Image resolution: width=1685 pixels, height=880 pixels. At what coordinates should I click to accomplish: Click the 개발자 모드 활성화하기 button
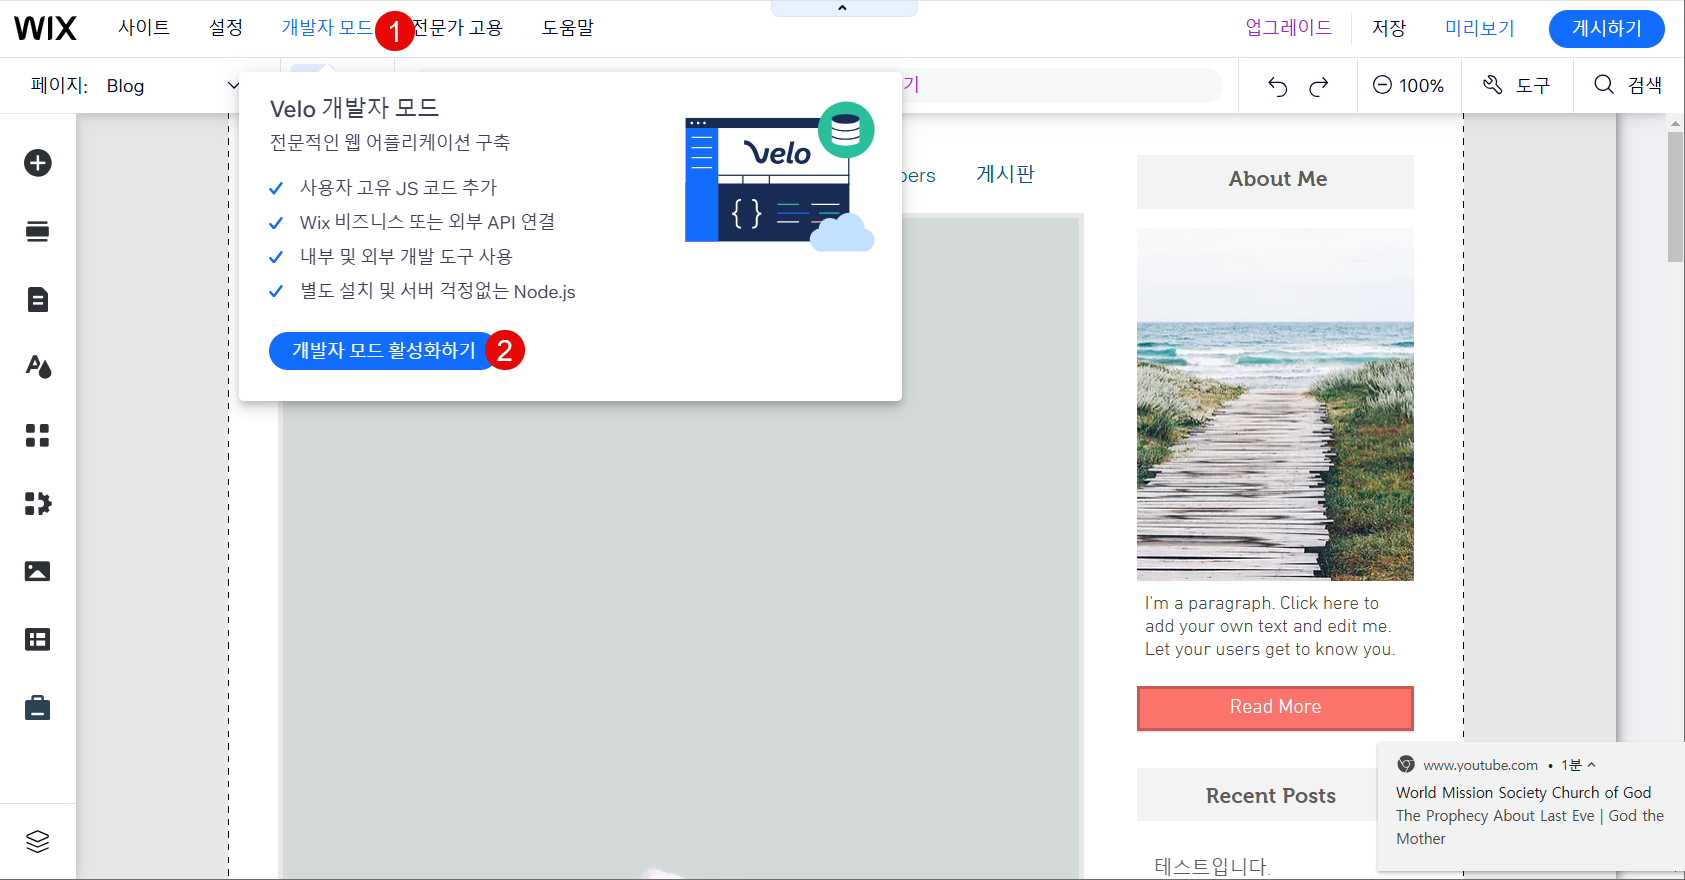tap(384, 351)
